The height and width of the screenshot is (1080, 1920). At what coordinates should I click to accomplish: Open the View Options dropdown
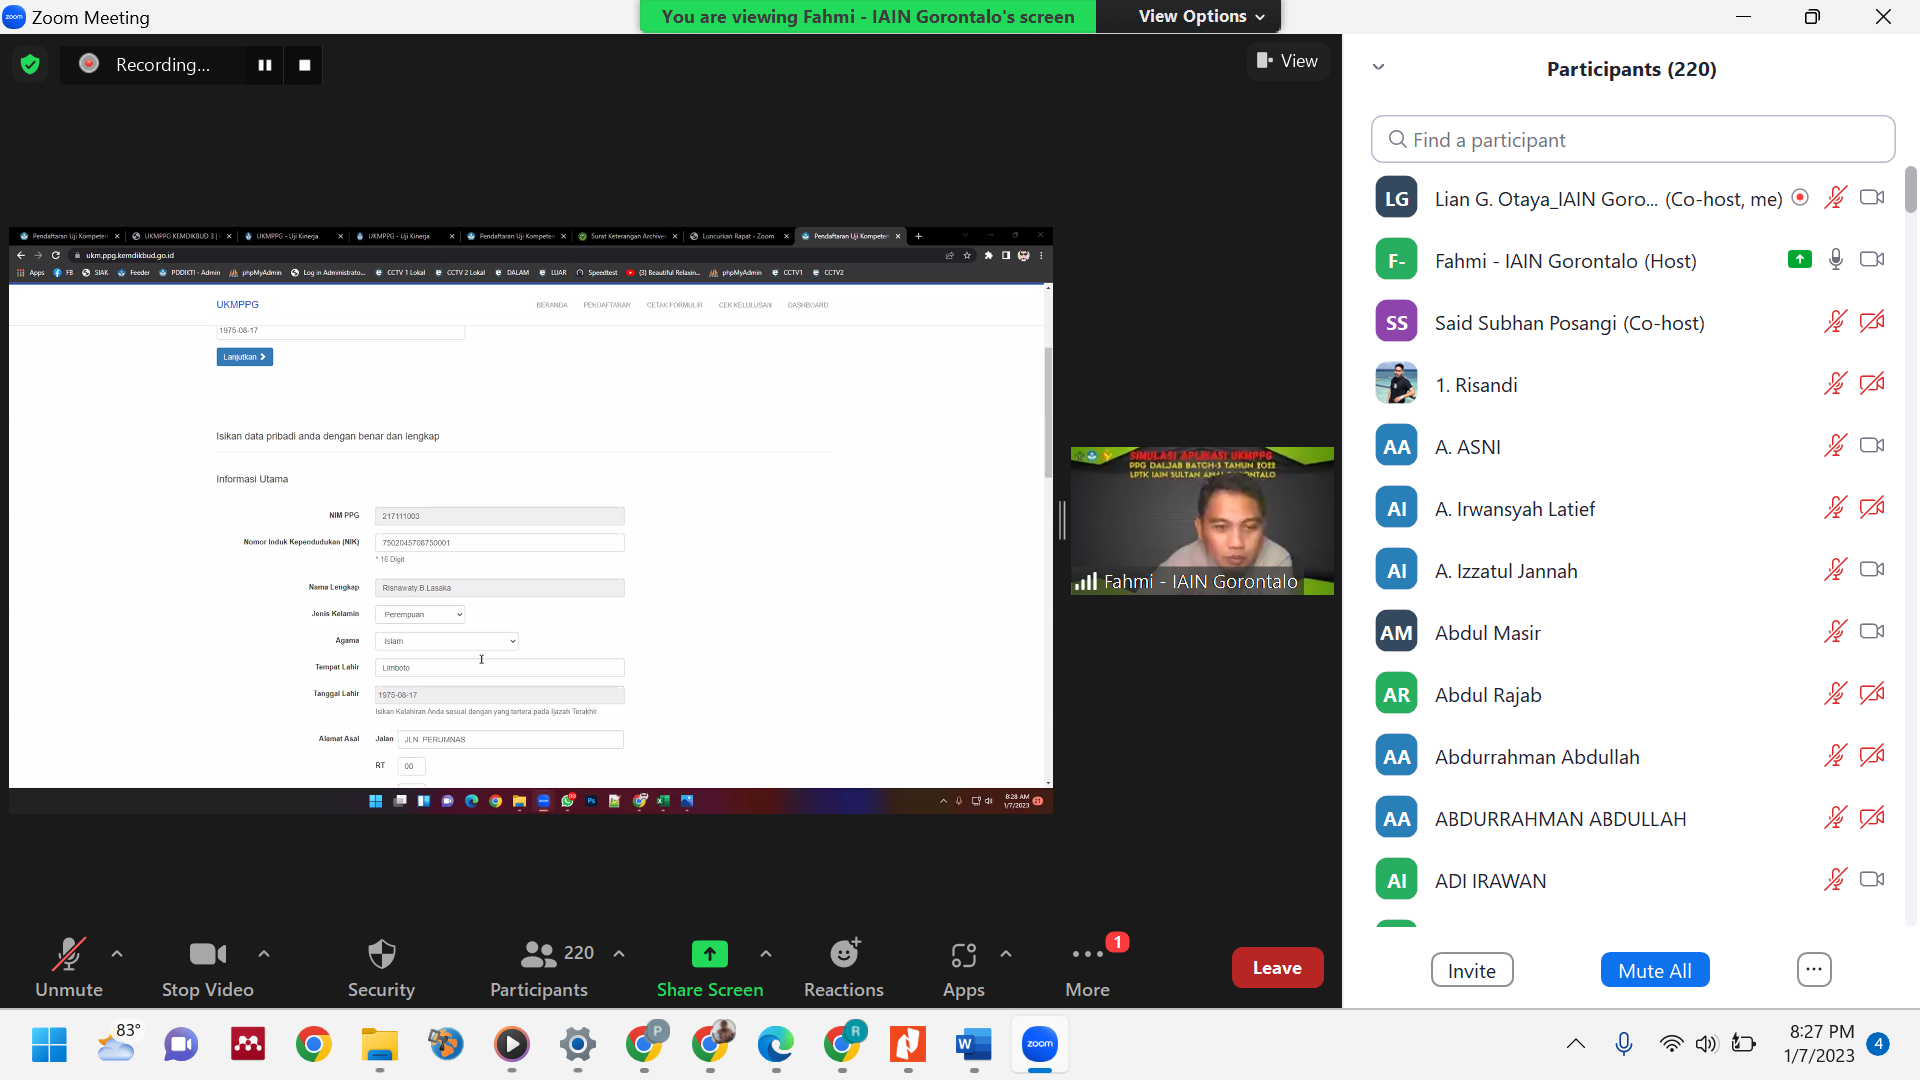(x=1200, y=16)
